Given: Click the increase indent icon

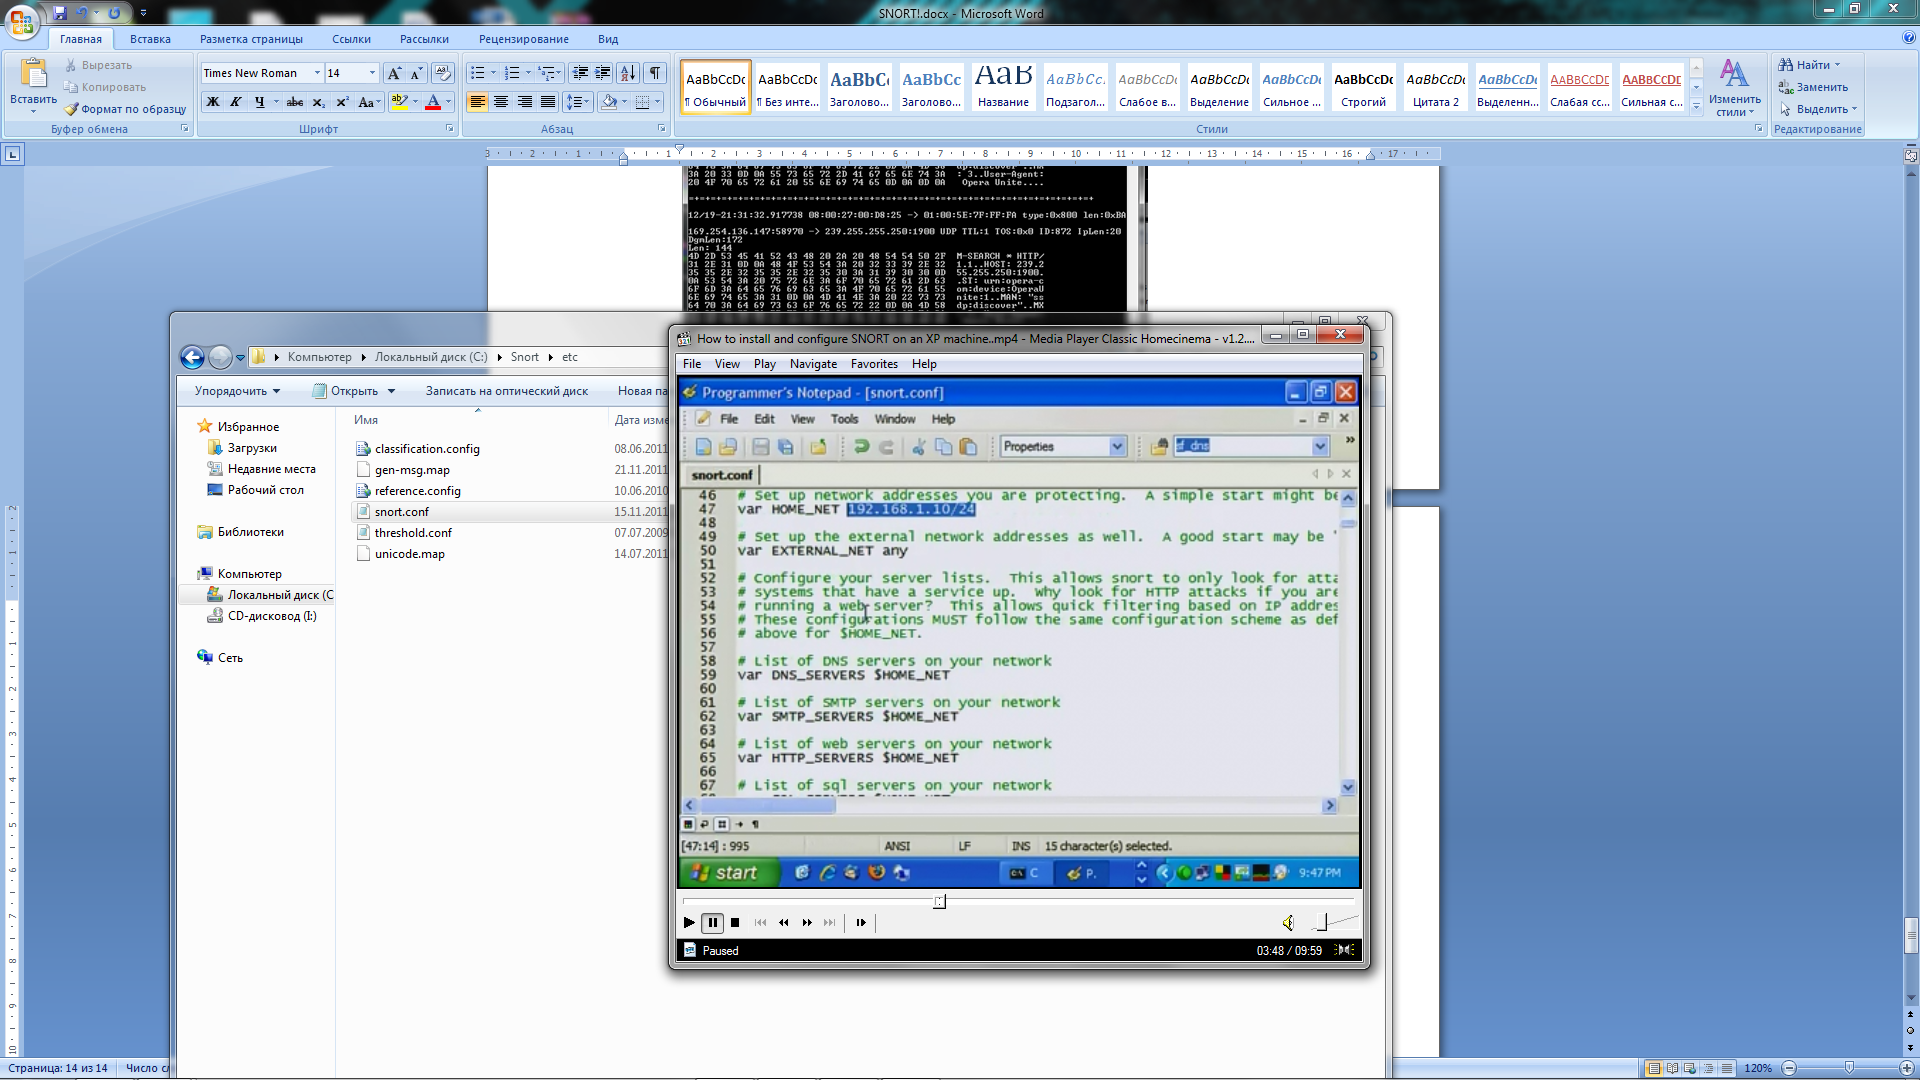Looking at the screenshot, I should (603, 73).
